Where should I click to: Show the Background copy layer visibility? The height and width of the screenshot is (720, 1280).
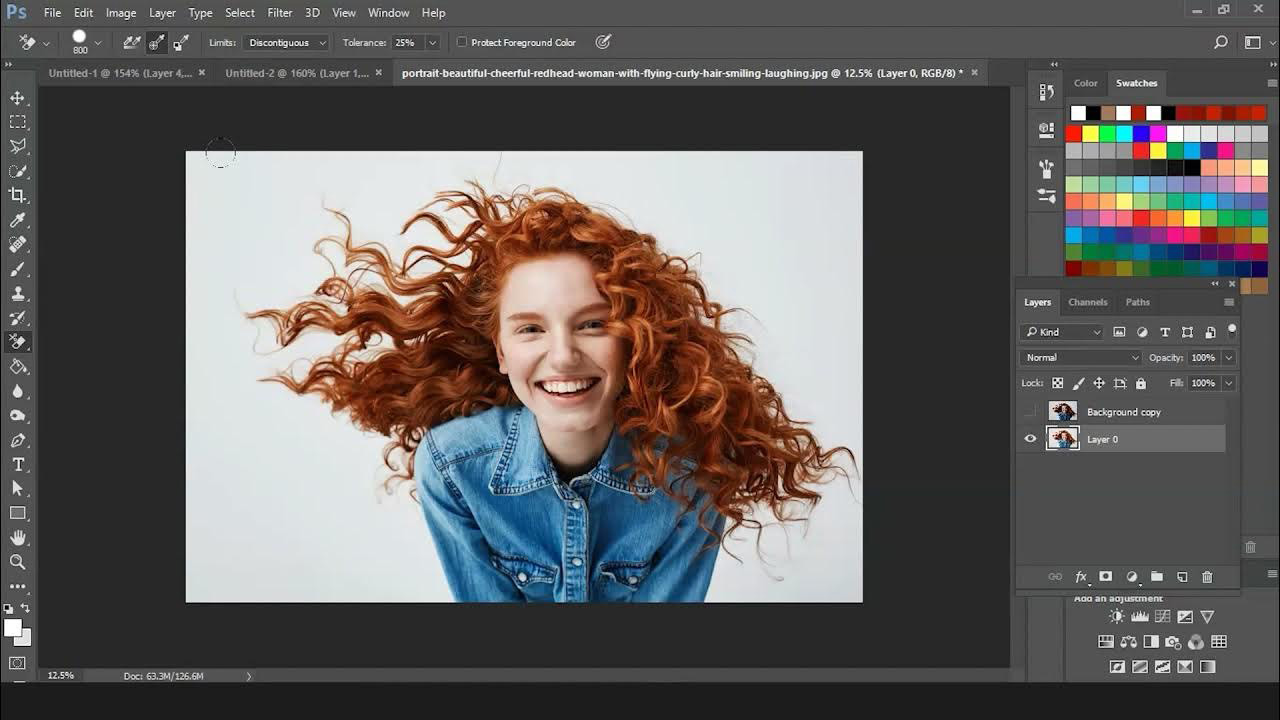(1030, 411)
